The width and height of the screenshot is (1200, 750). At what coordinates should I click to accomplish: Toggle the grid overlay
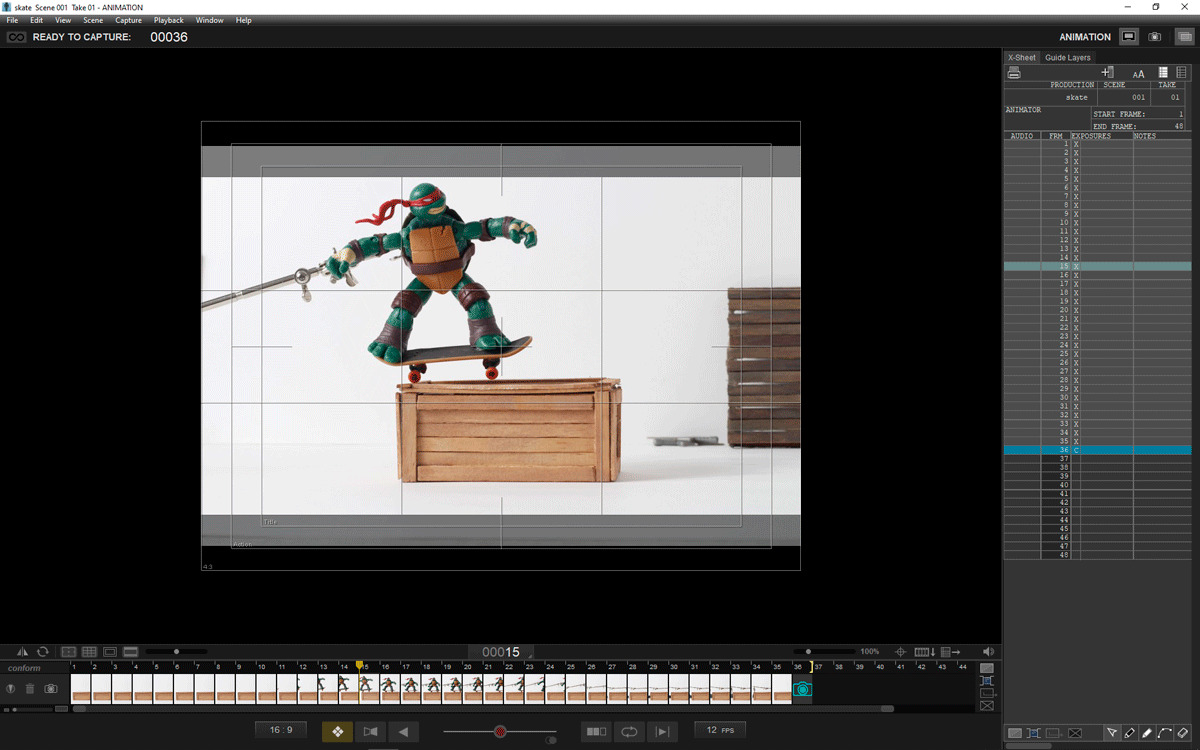89,652
